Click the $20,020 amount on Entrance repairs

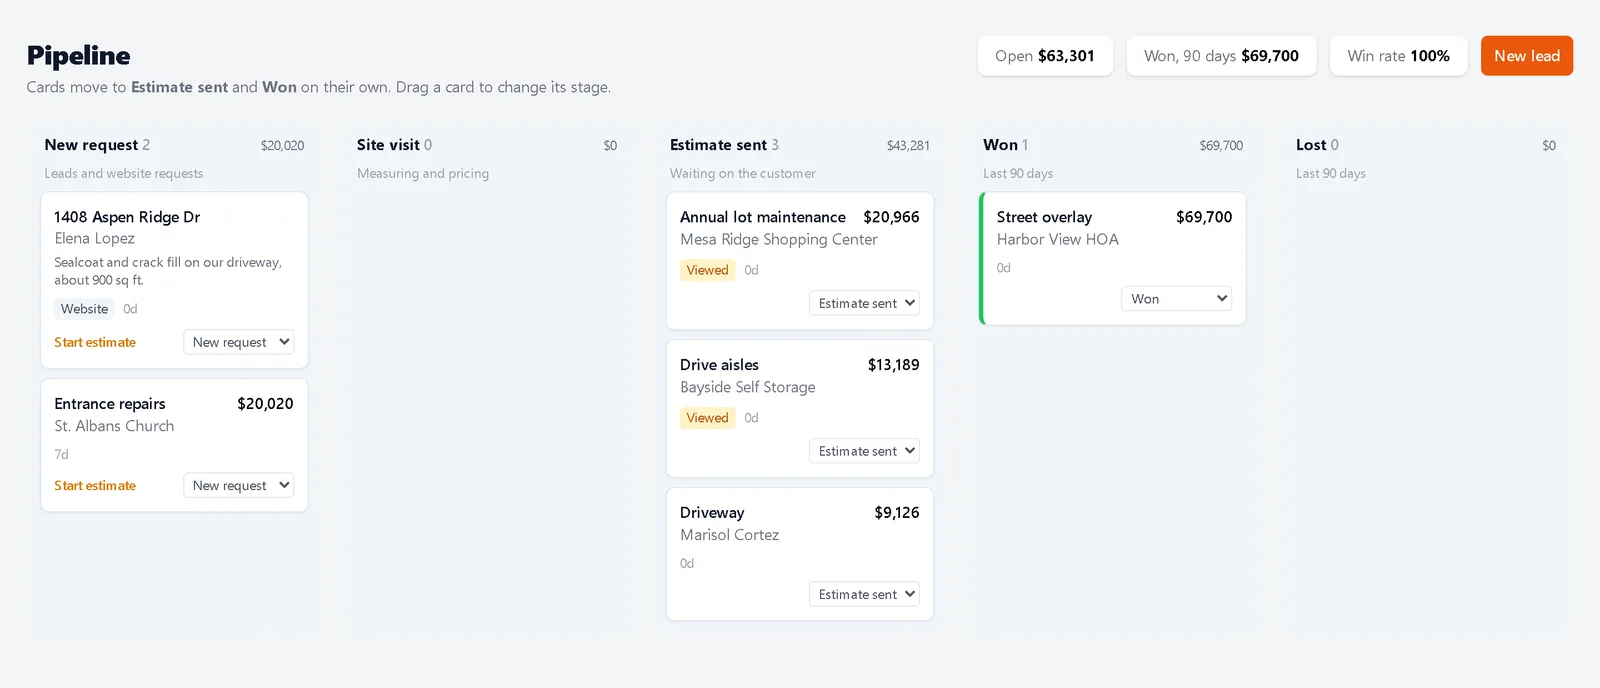point(265,404)
